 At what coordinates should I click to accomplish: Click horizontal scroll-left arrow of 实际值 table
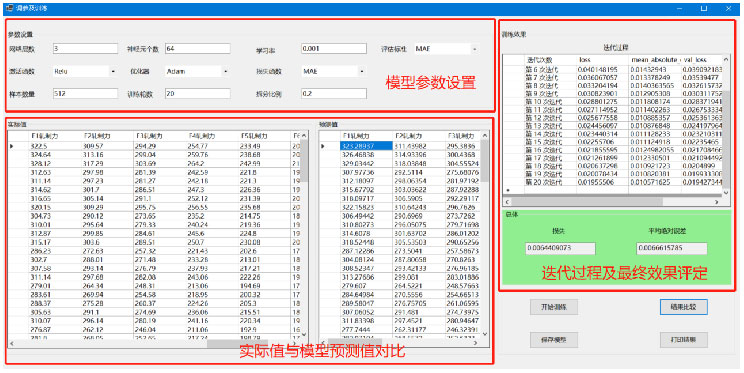tap(12, 343)
